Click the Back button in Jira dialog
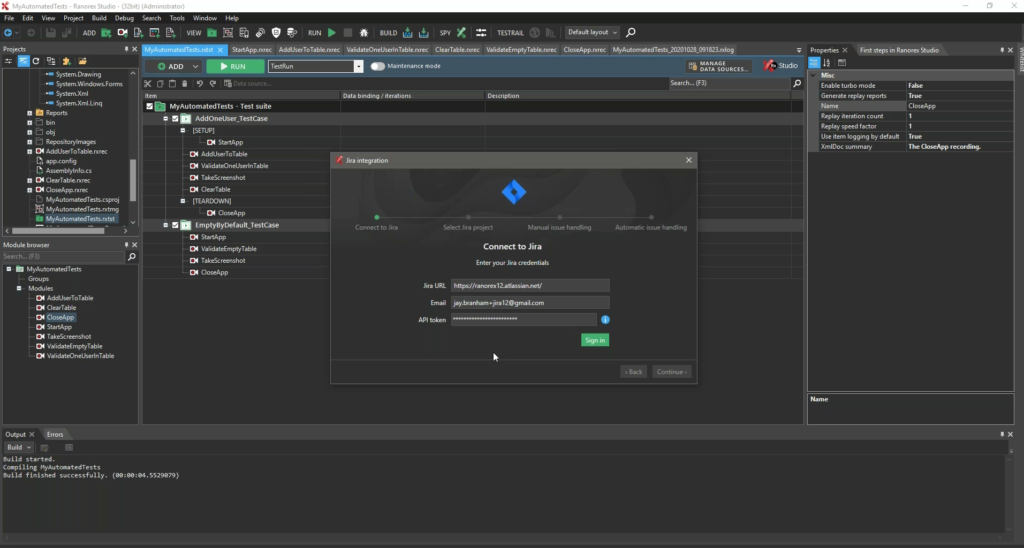The image size is (1024, 548). [x=633, y=372]
